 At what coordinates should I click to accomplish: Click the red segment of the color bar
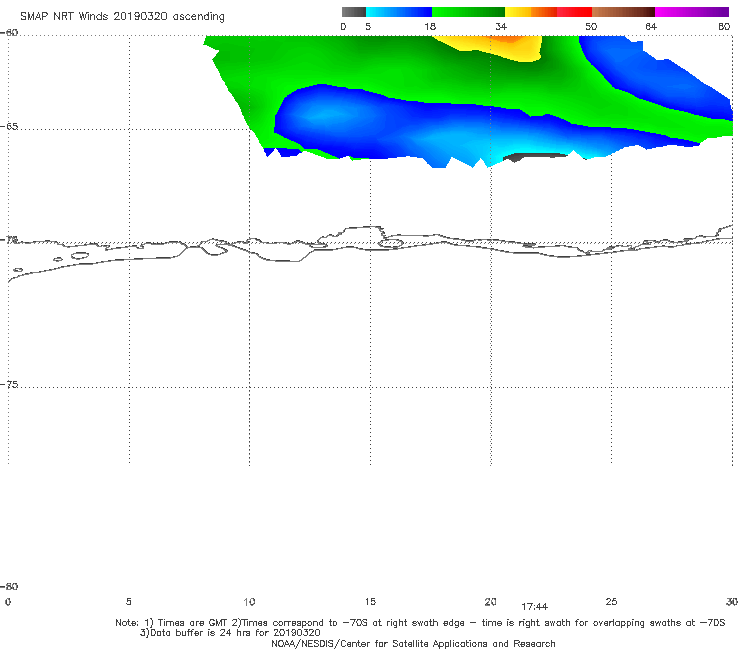[x=574, y=12]
